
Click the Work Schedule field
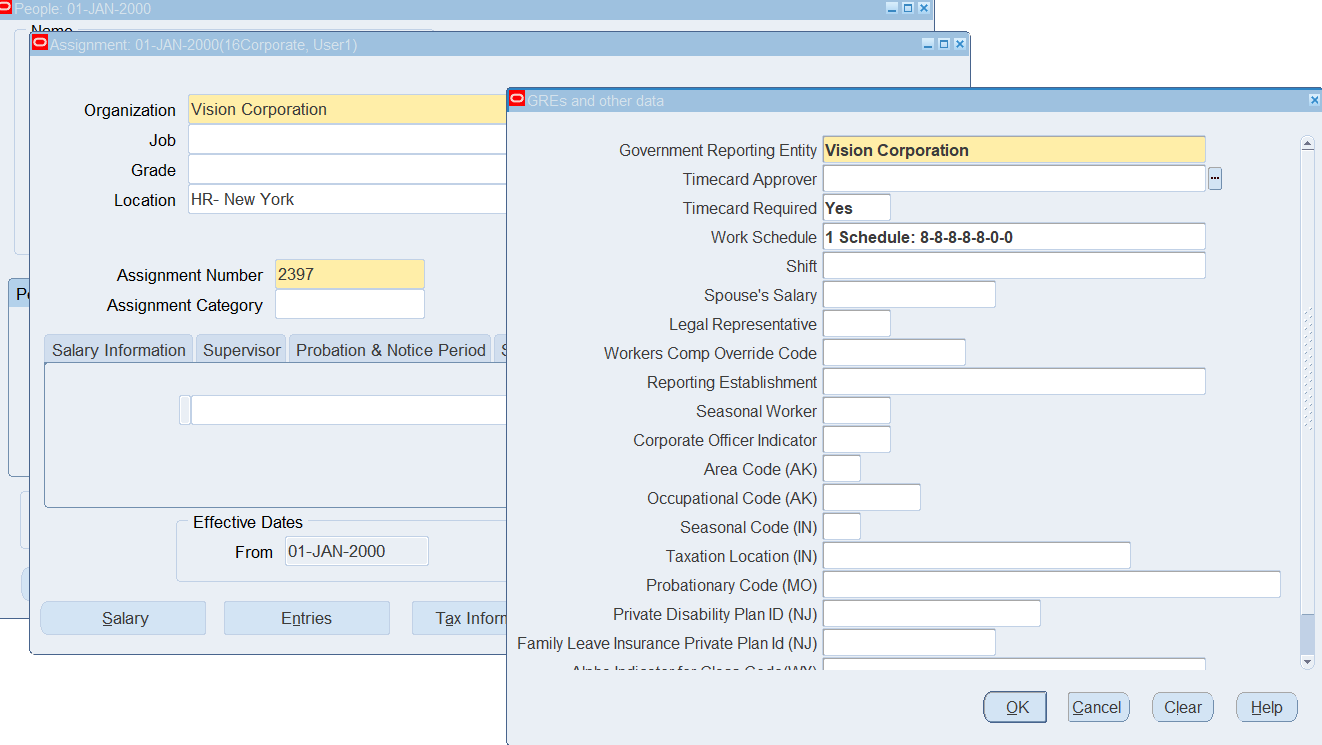pos(1013,237)
